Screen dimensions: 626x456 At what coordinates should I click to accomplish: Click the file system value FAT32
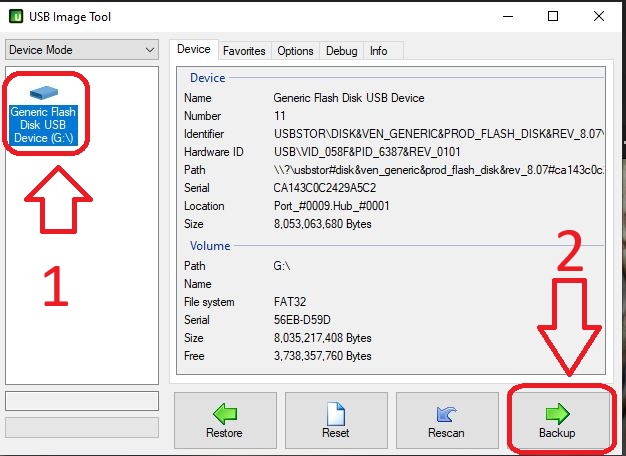[290, 302]
